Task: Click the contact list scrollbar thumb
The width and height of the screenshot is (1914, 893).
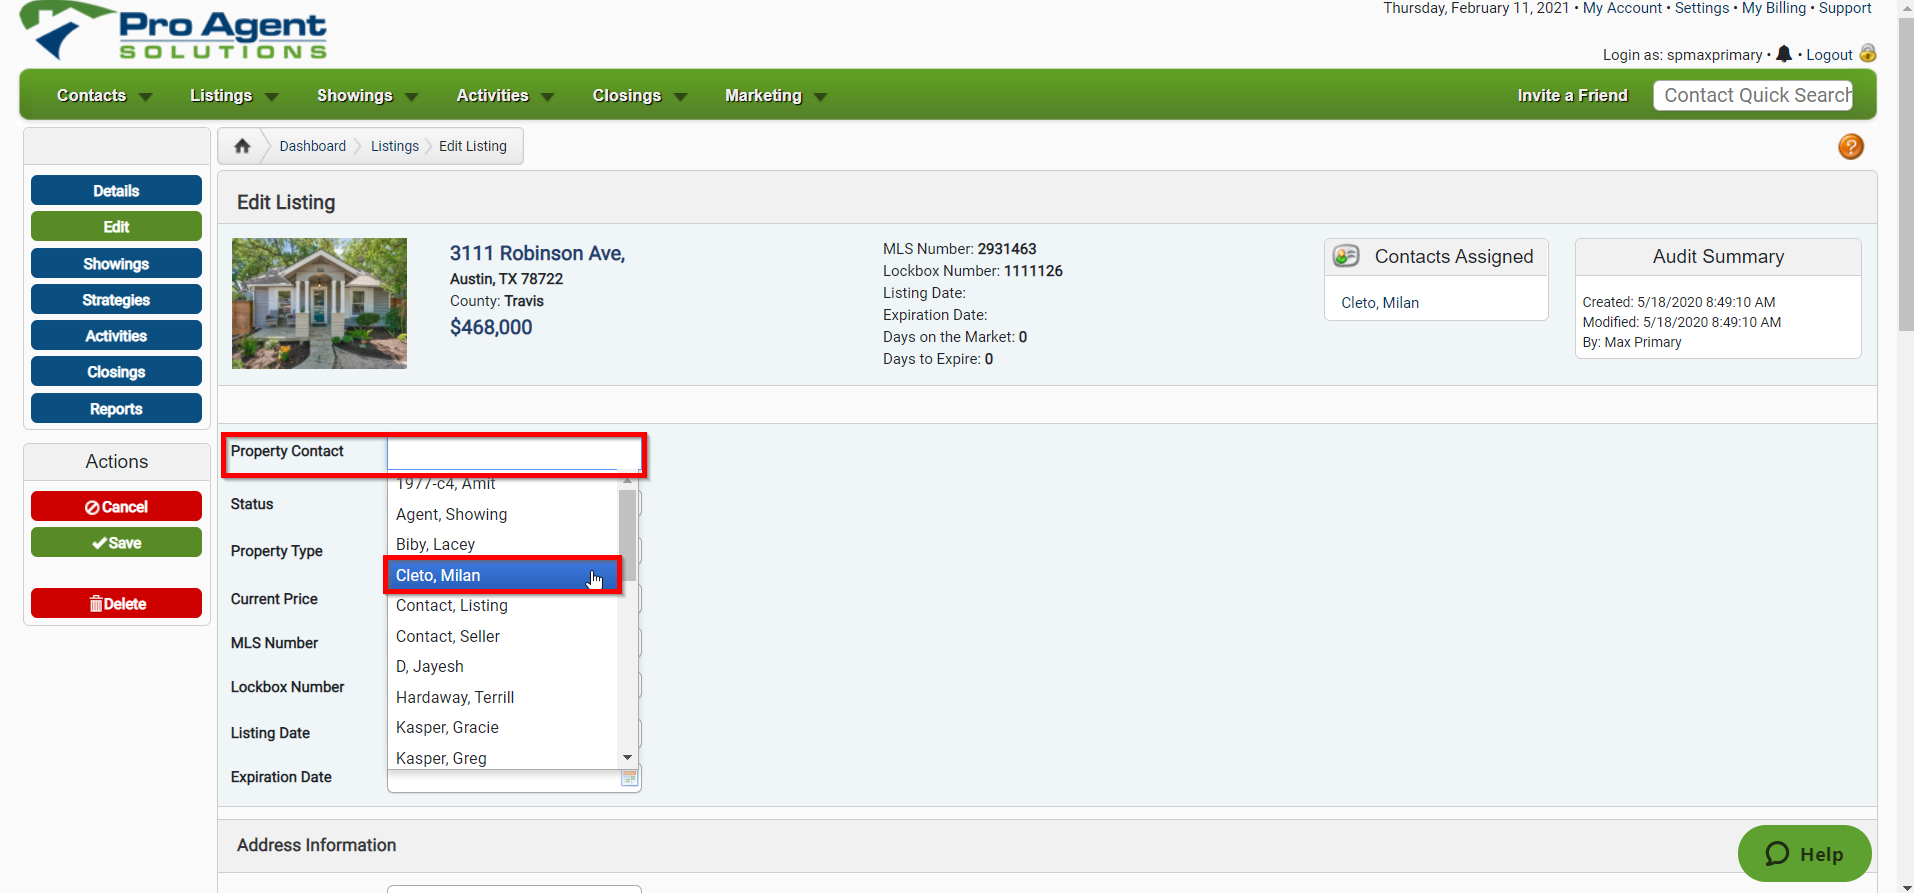Action: (627, 535)
